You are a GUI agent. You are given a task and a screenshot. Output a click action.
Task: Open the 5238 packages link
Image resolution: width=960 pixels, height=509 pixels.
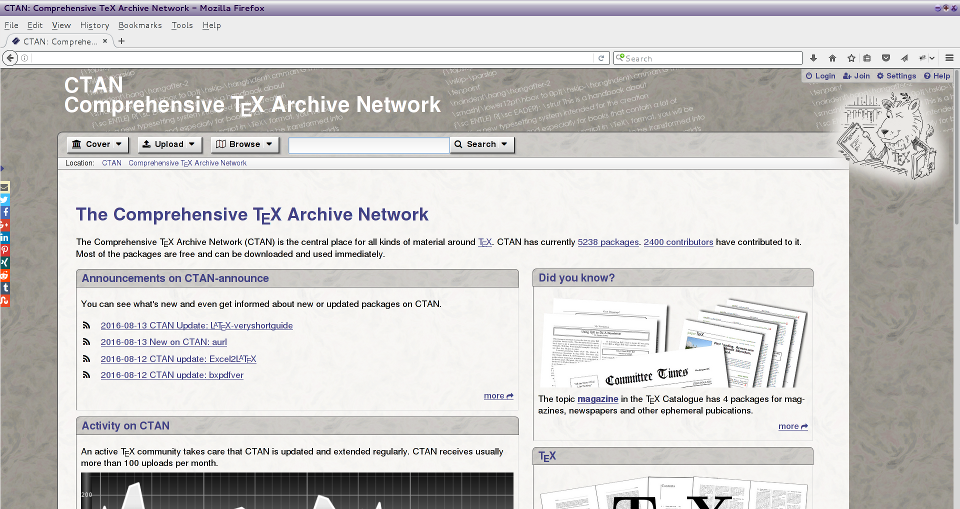tap(608, 242)
